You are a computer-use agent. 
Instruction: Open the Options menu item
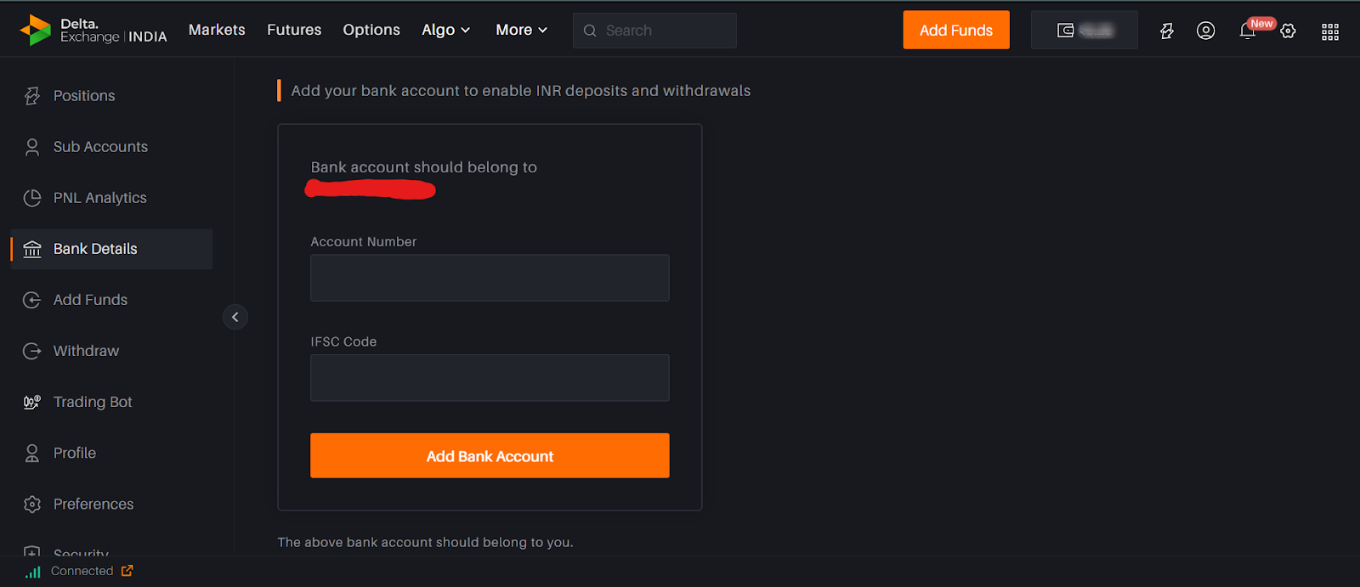click(x=371, y=30)
